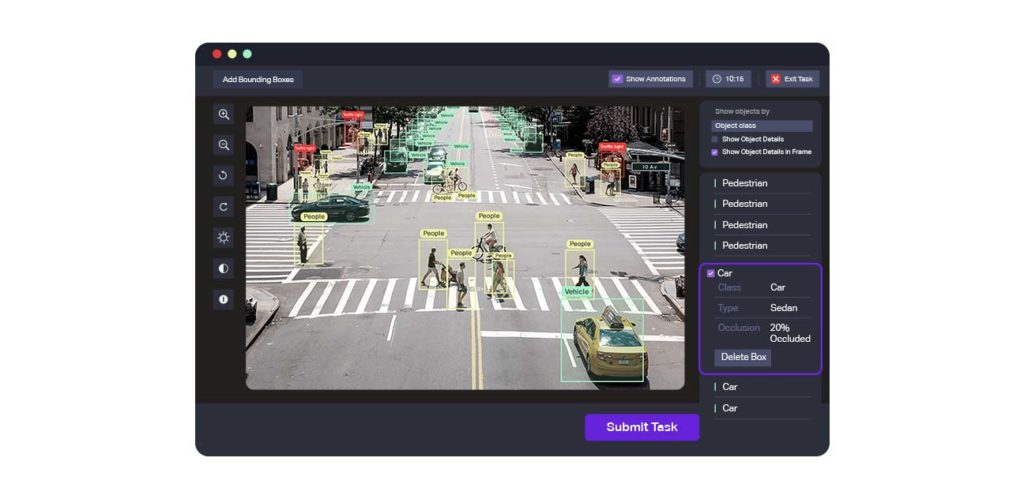This screenshot has width=1024, height=499.
Task: Rotate the image counterclockwise
Action: click(223, 176)
